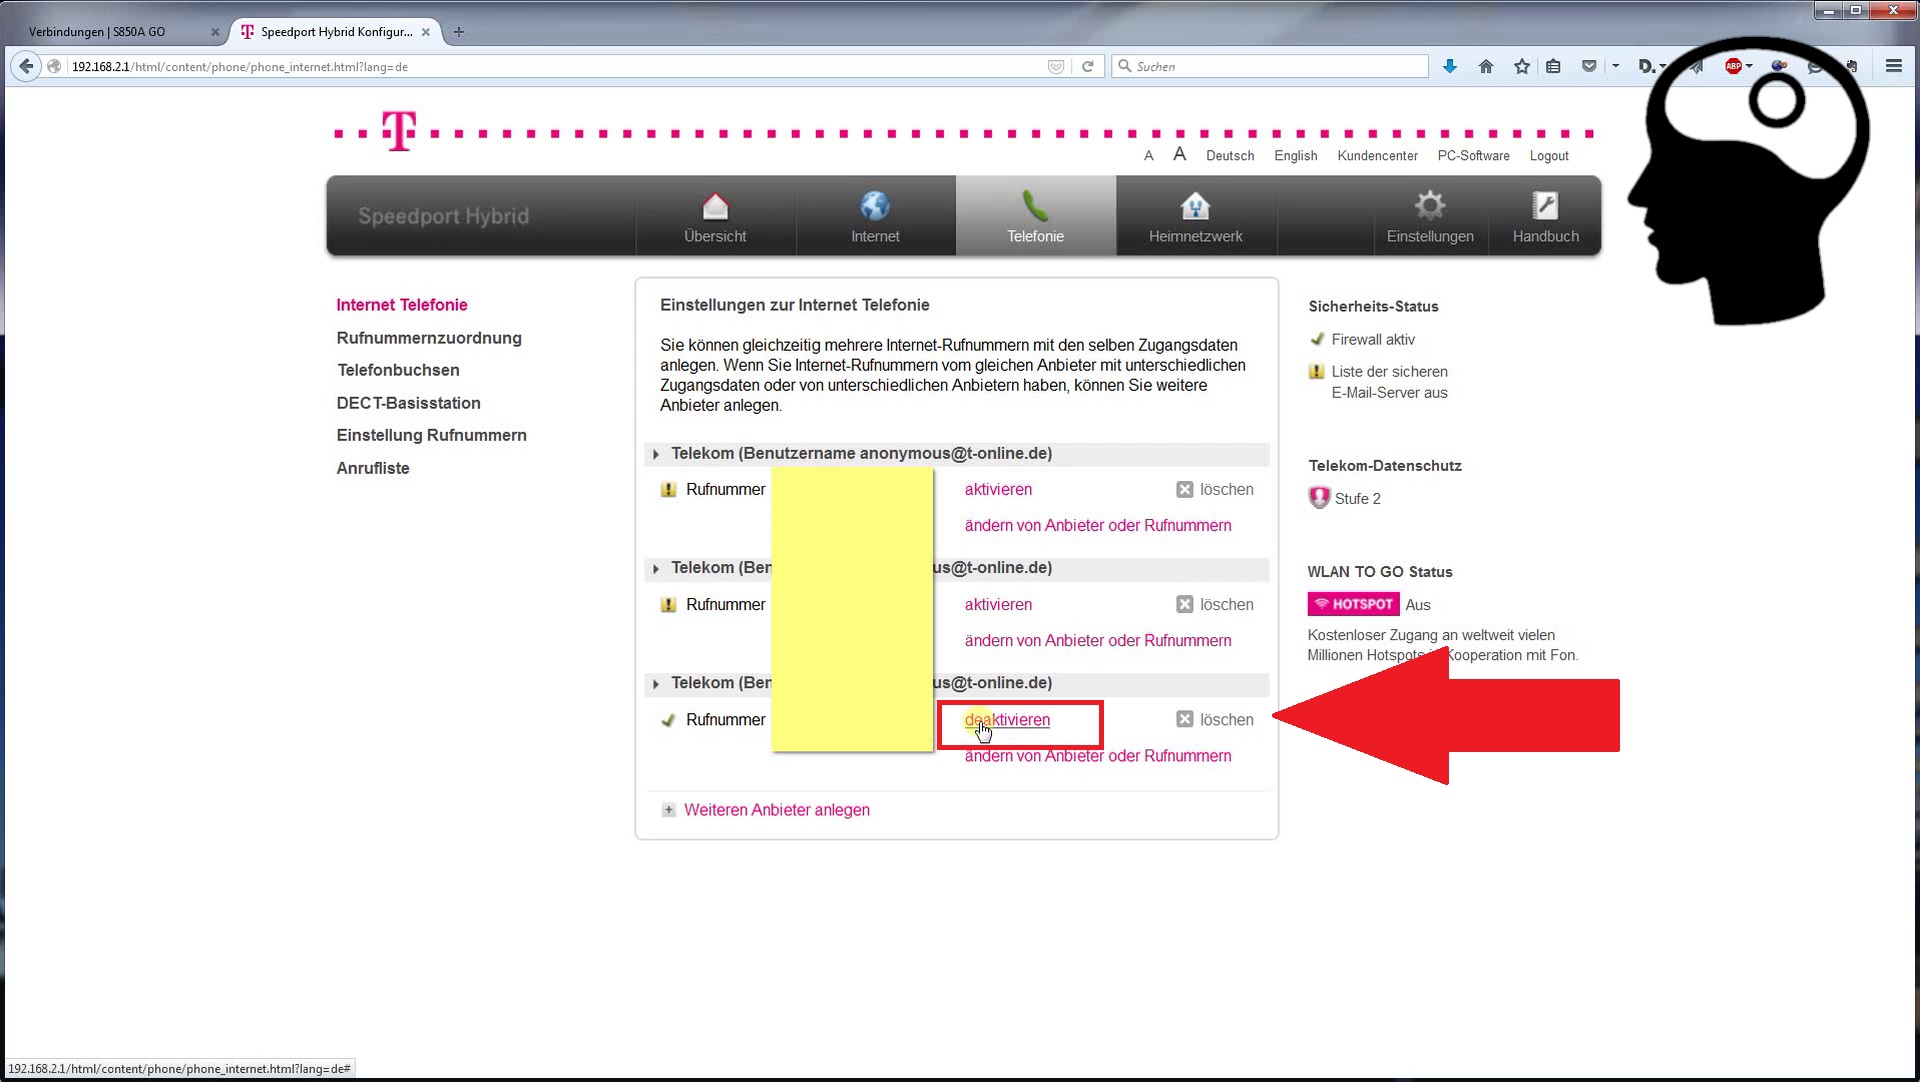Bookmark this page with star icon
Screen dimensions: 1920x1082
pos(1522,66)
